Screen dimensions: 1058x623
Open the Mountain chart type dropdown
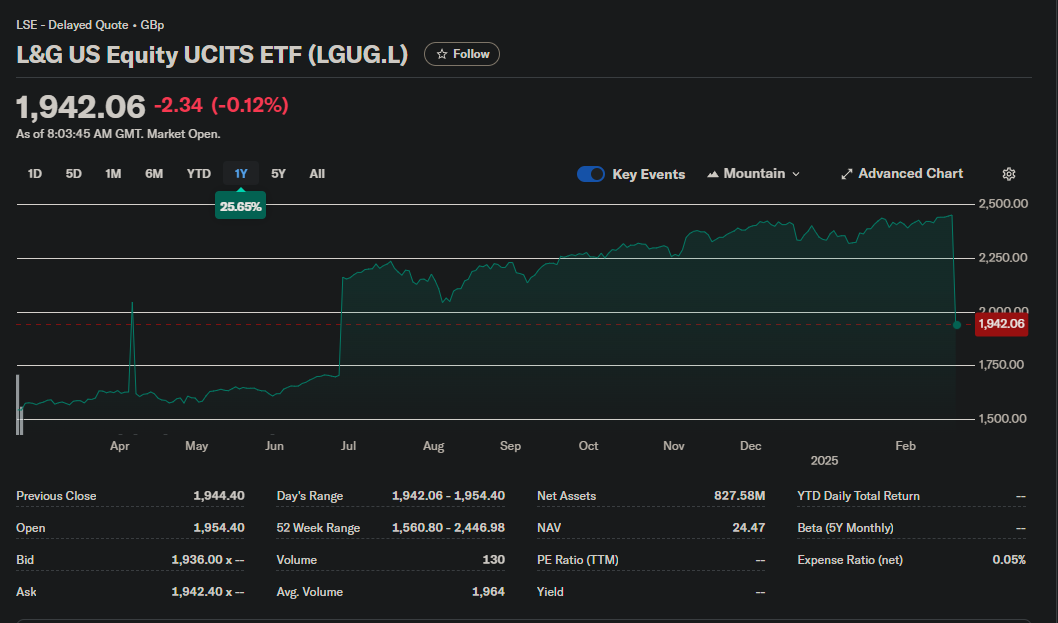753,174
